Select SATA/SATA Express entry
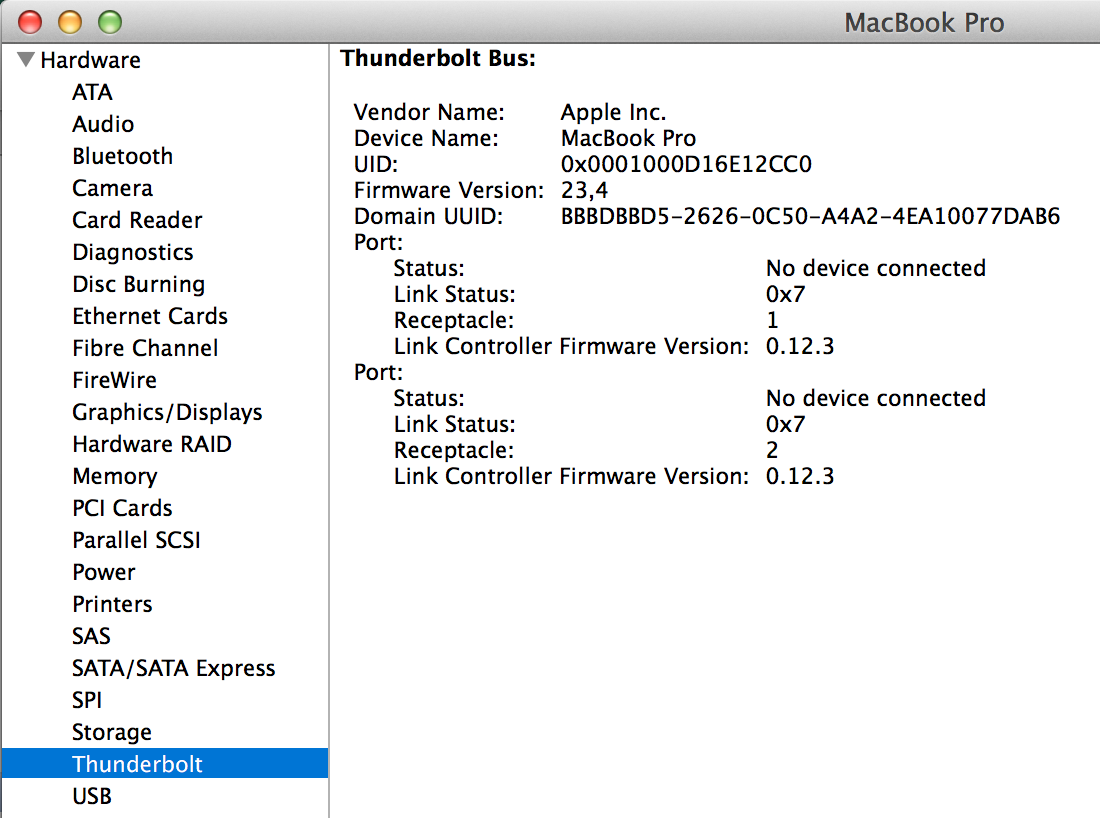 174,669
